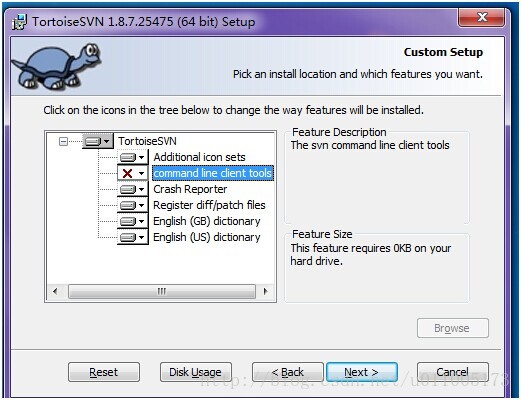The width and height of the screenshot is (521, 400).
Task: Open TortoiseSVN root feature install dropdown
Action: pos(98,141)
